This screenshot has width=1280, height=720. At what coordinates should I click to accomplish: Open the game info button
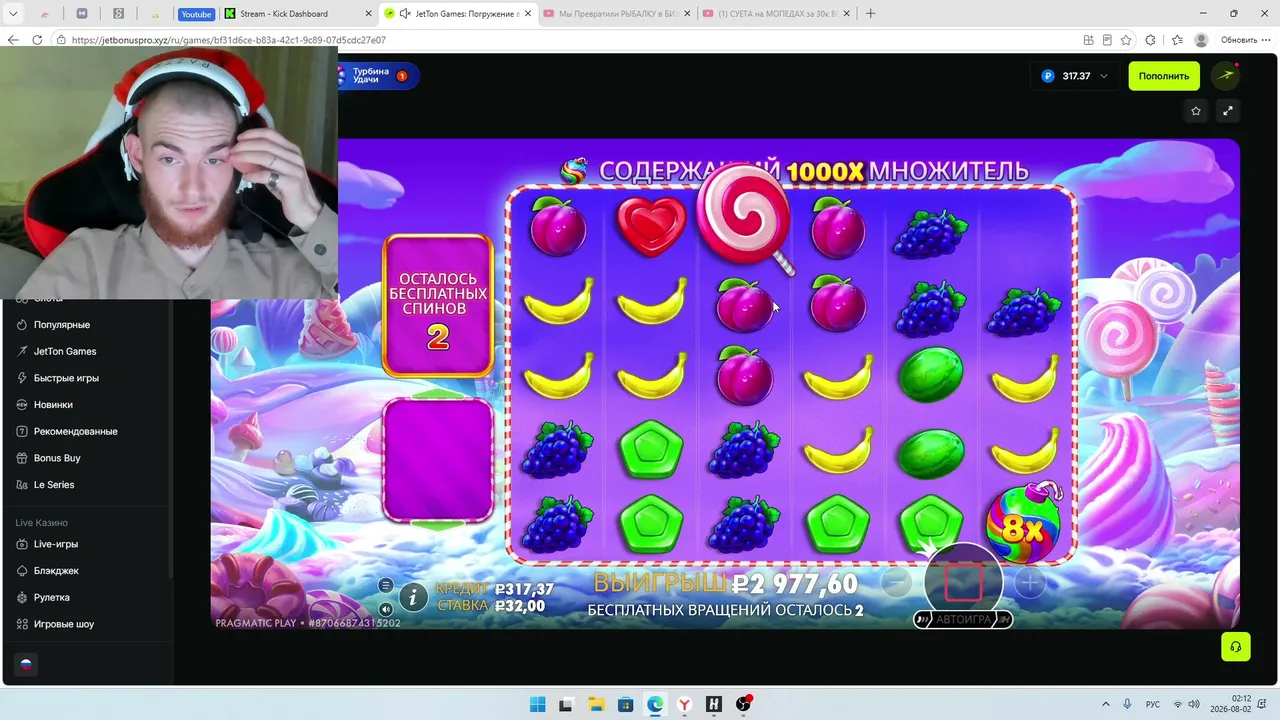(x=413, y=598)
